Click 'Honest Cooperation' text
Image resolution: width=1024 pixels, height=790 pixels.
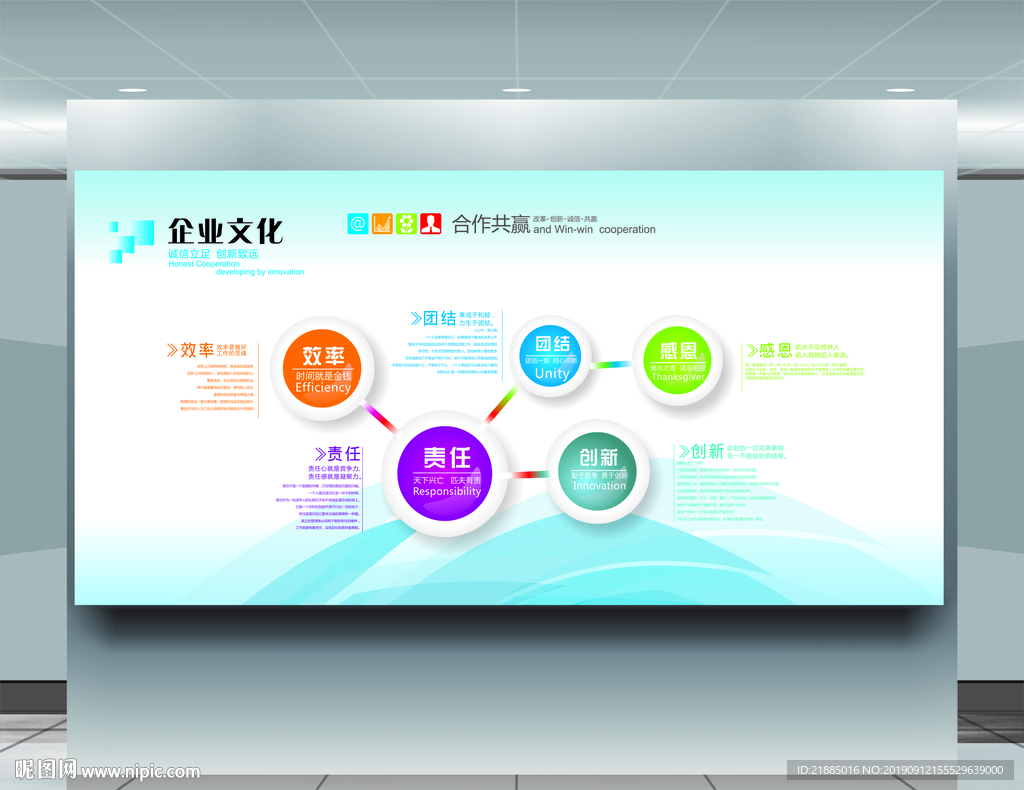click(x=204, y=264)
